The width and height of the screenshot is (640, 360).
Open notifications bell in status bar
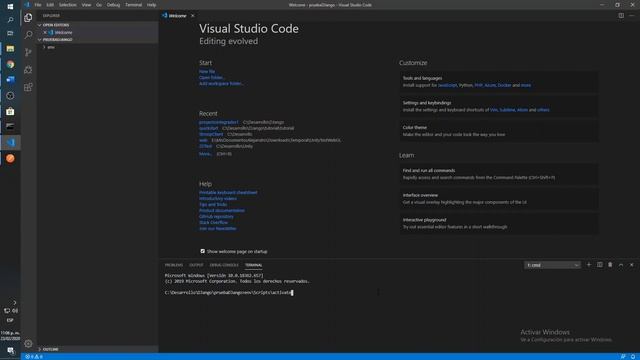point(633,357)
